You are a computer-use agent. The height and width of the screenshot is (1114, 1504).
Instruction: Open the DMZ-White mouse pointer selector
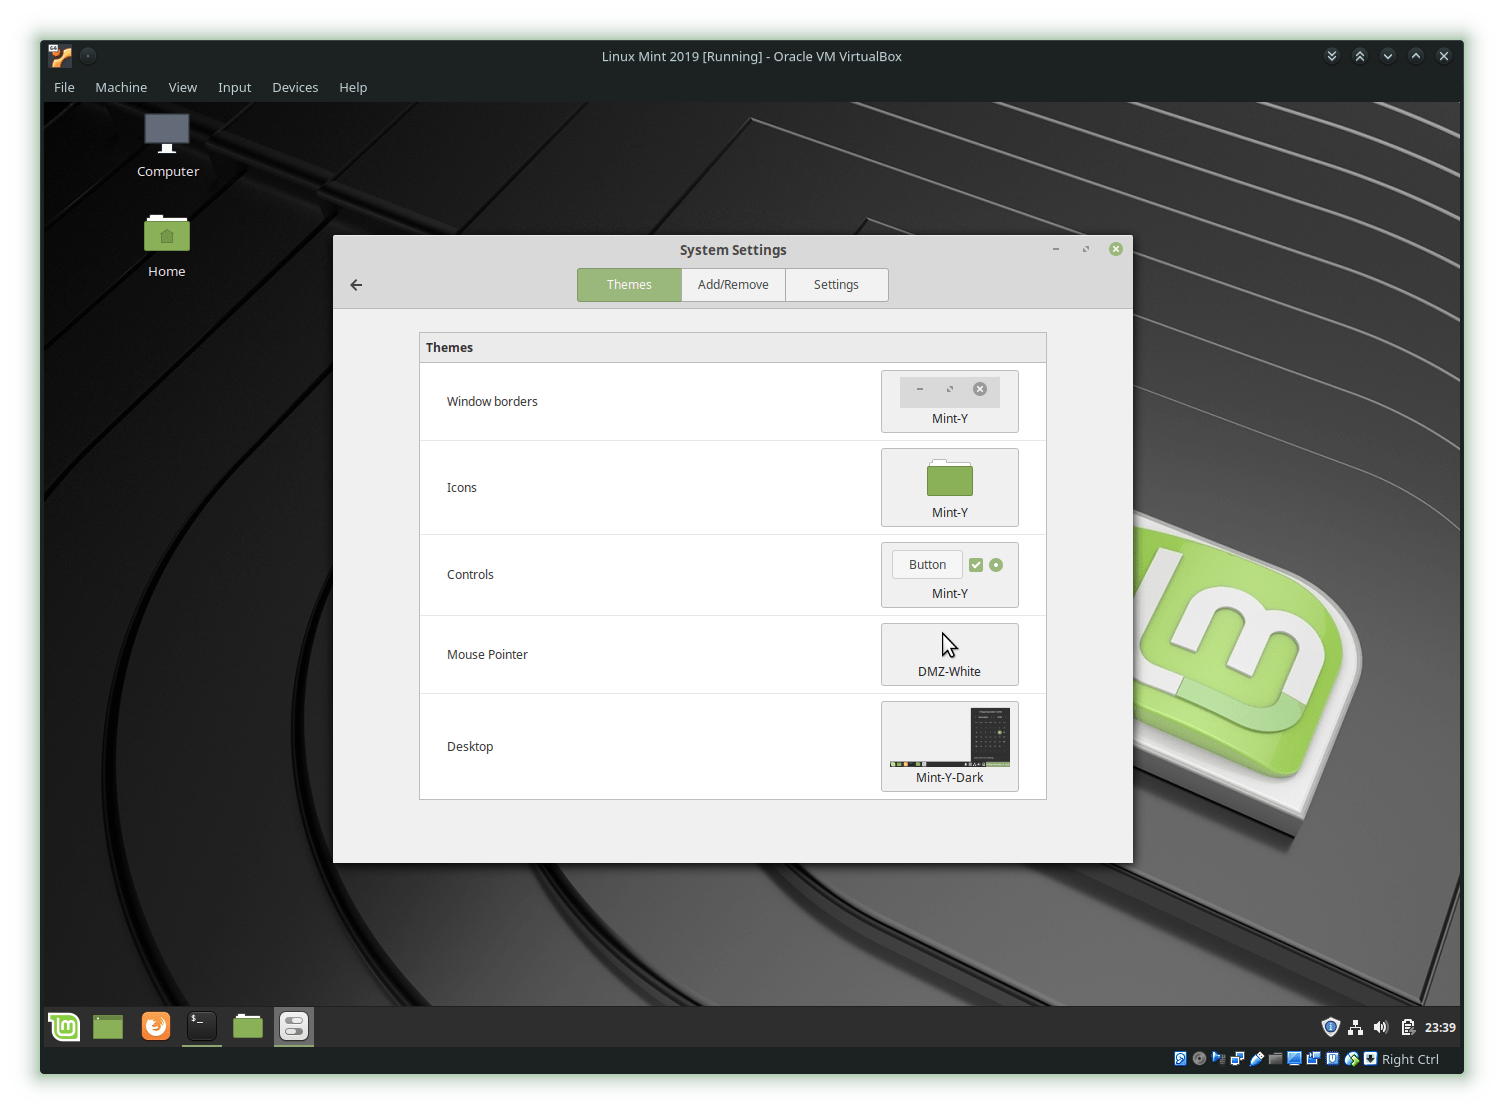pyautogui.click(x=949, y=654)
